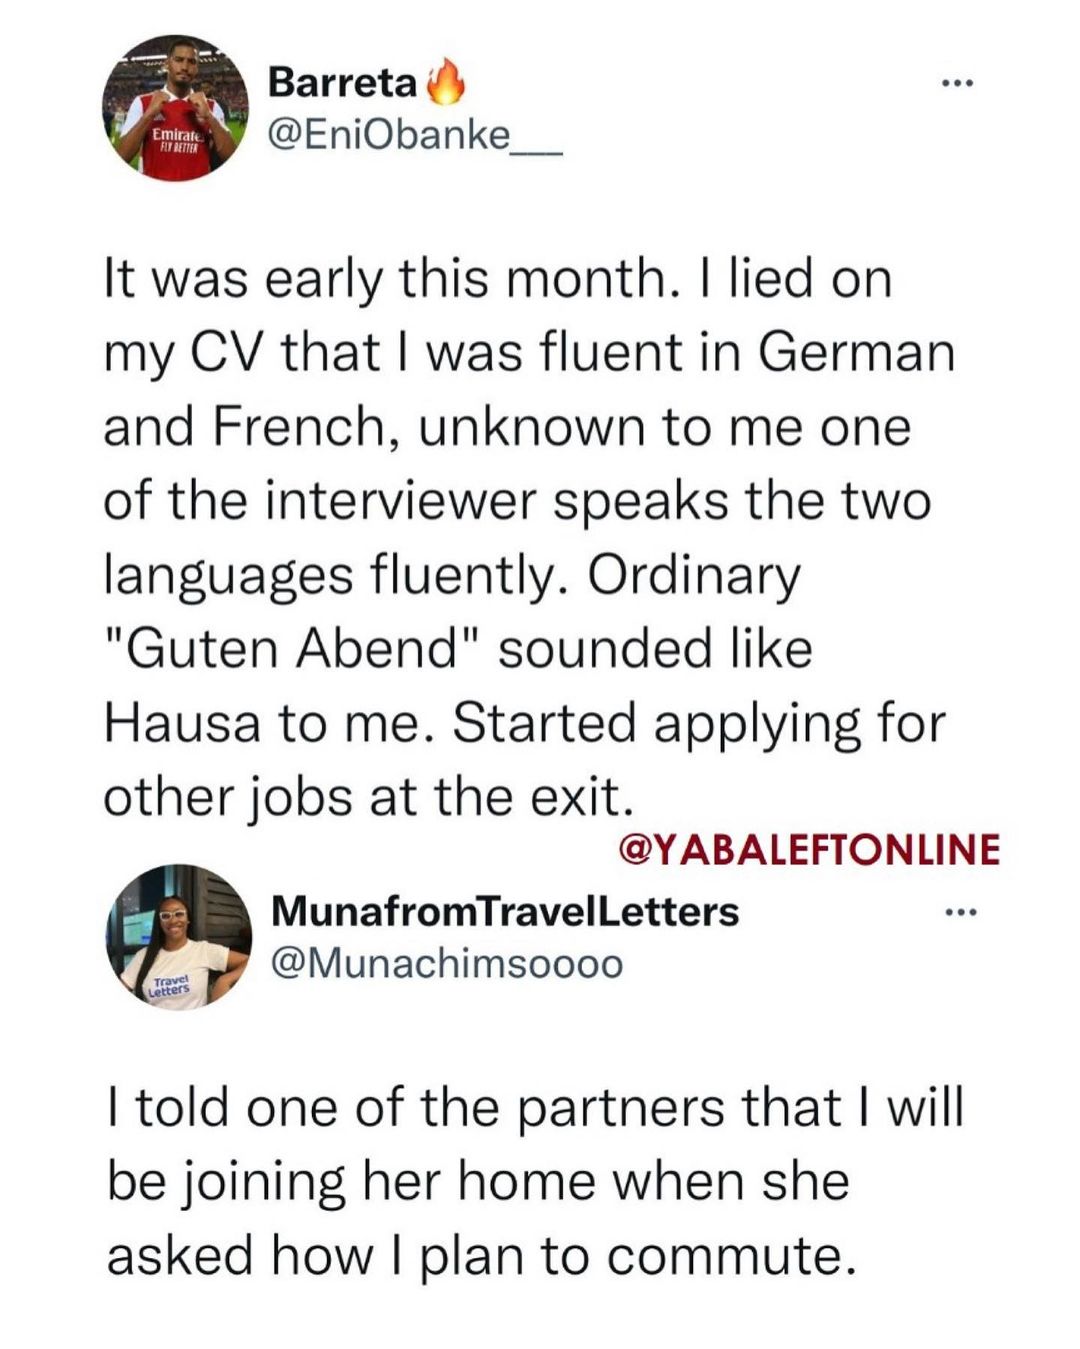Click the Travel Letters logo on Muna's avatar

click(170, 986)
